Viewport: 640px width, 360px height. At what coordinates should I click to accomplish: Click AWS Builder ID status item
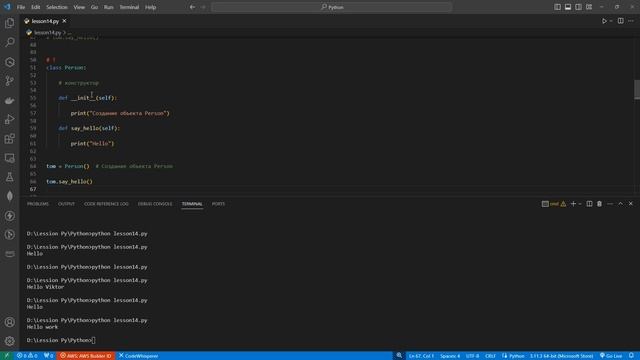tap(86, 356)
